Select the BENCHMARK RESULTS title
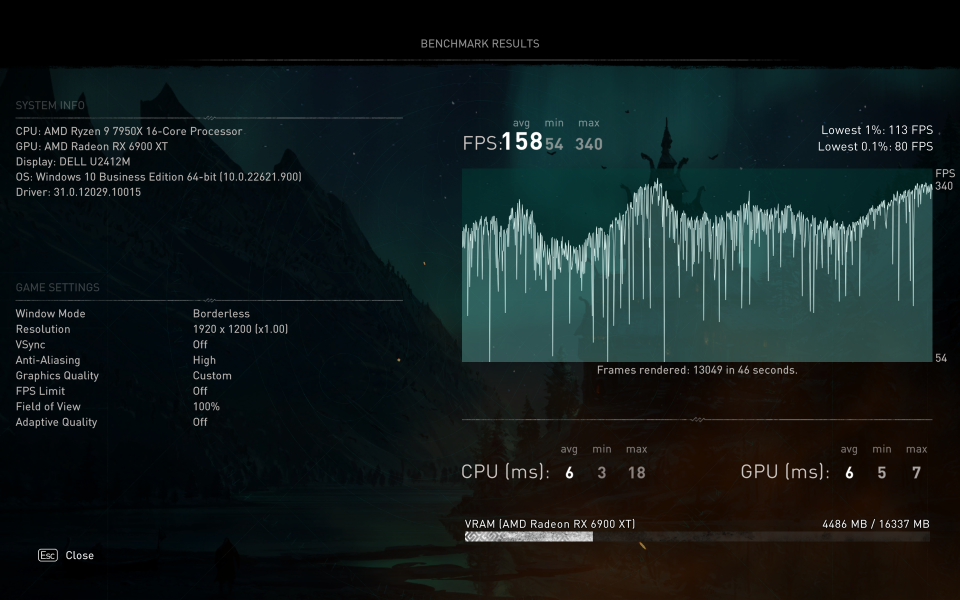The image size is (960, 600). [480, 43]
